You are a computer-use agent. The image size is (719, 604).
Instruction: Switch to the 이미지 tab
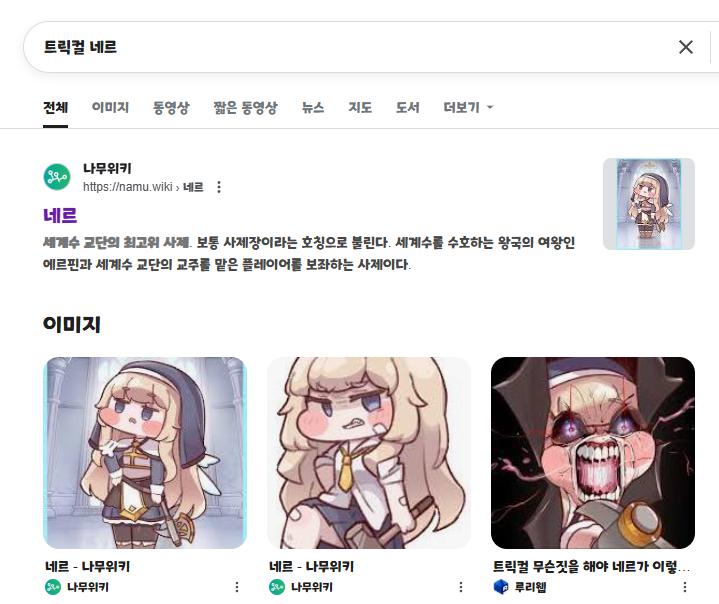110,107
